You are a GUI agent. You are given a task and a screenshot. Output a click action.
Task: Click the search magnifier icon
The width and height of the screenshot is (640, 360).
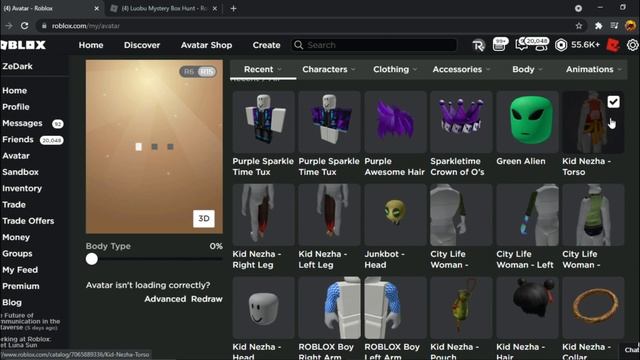pyautogui.click(x=299, y=45)
